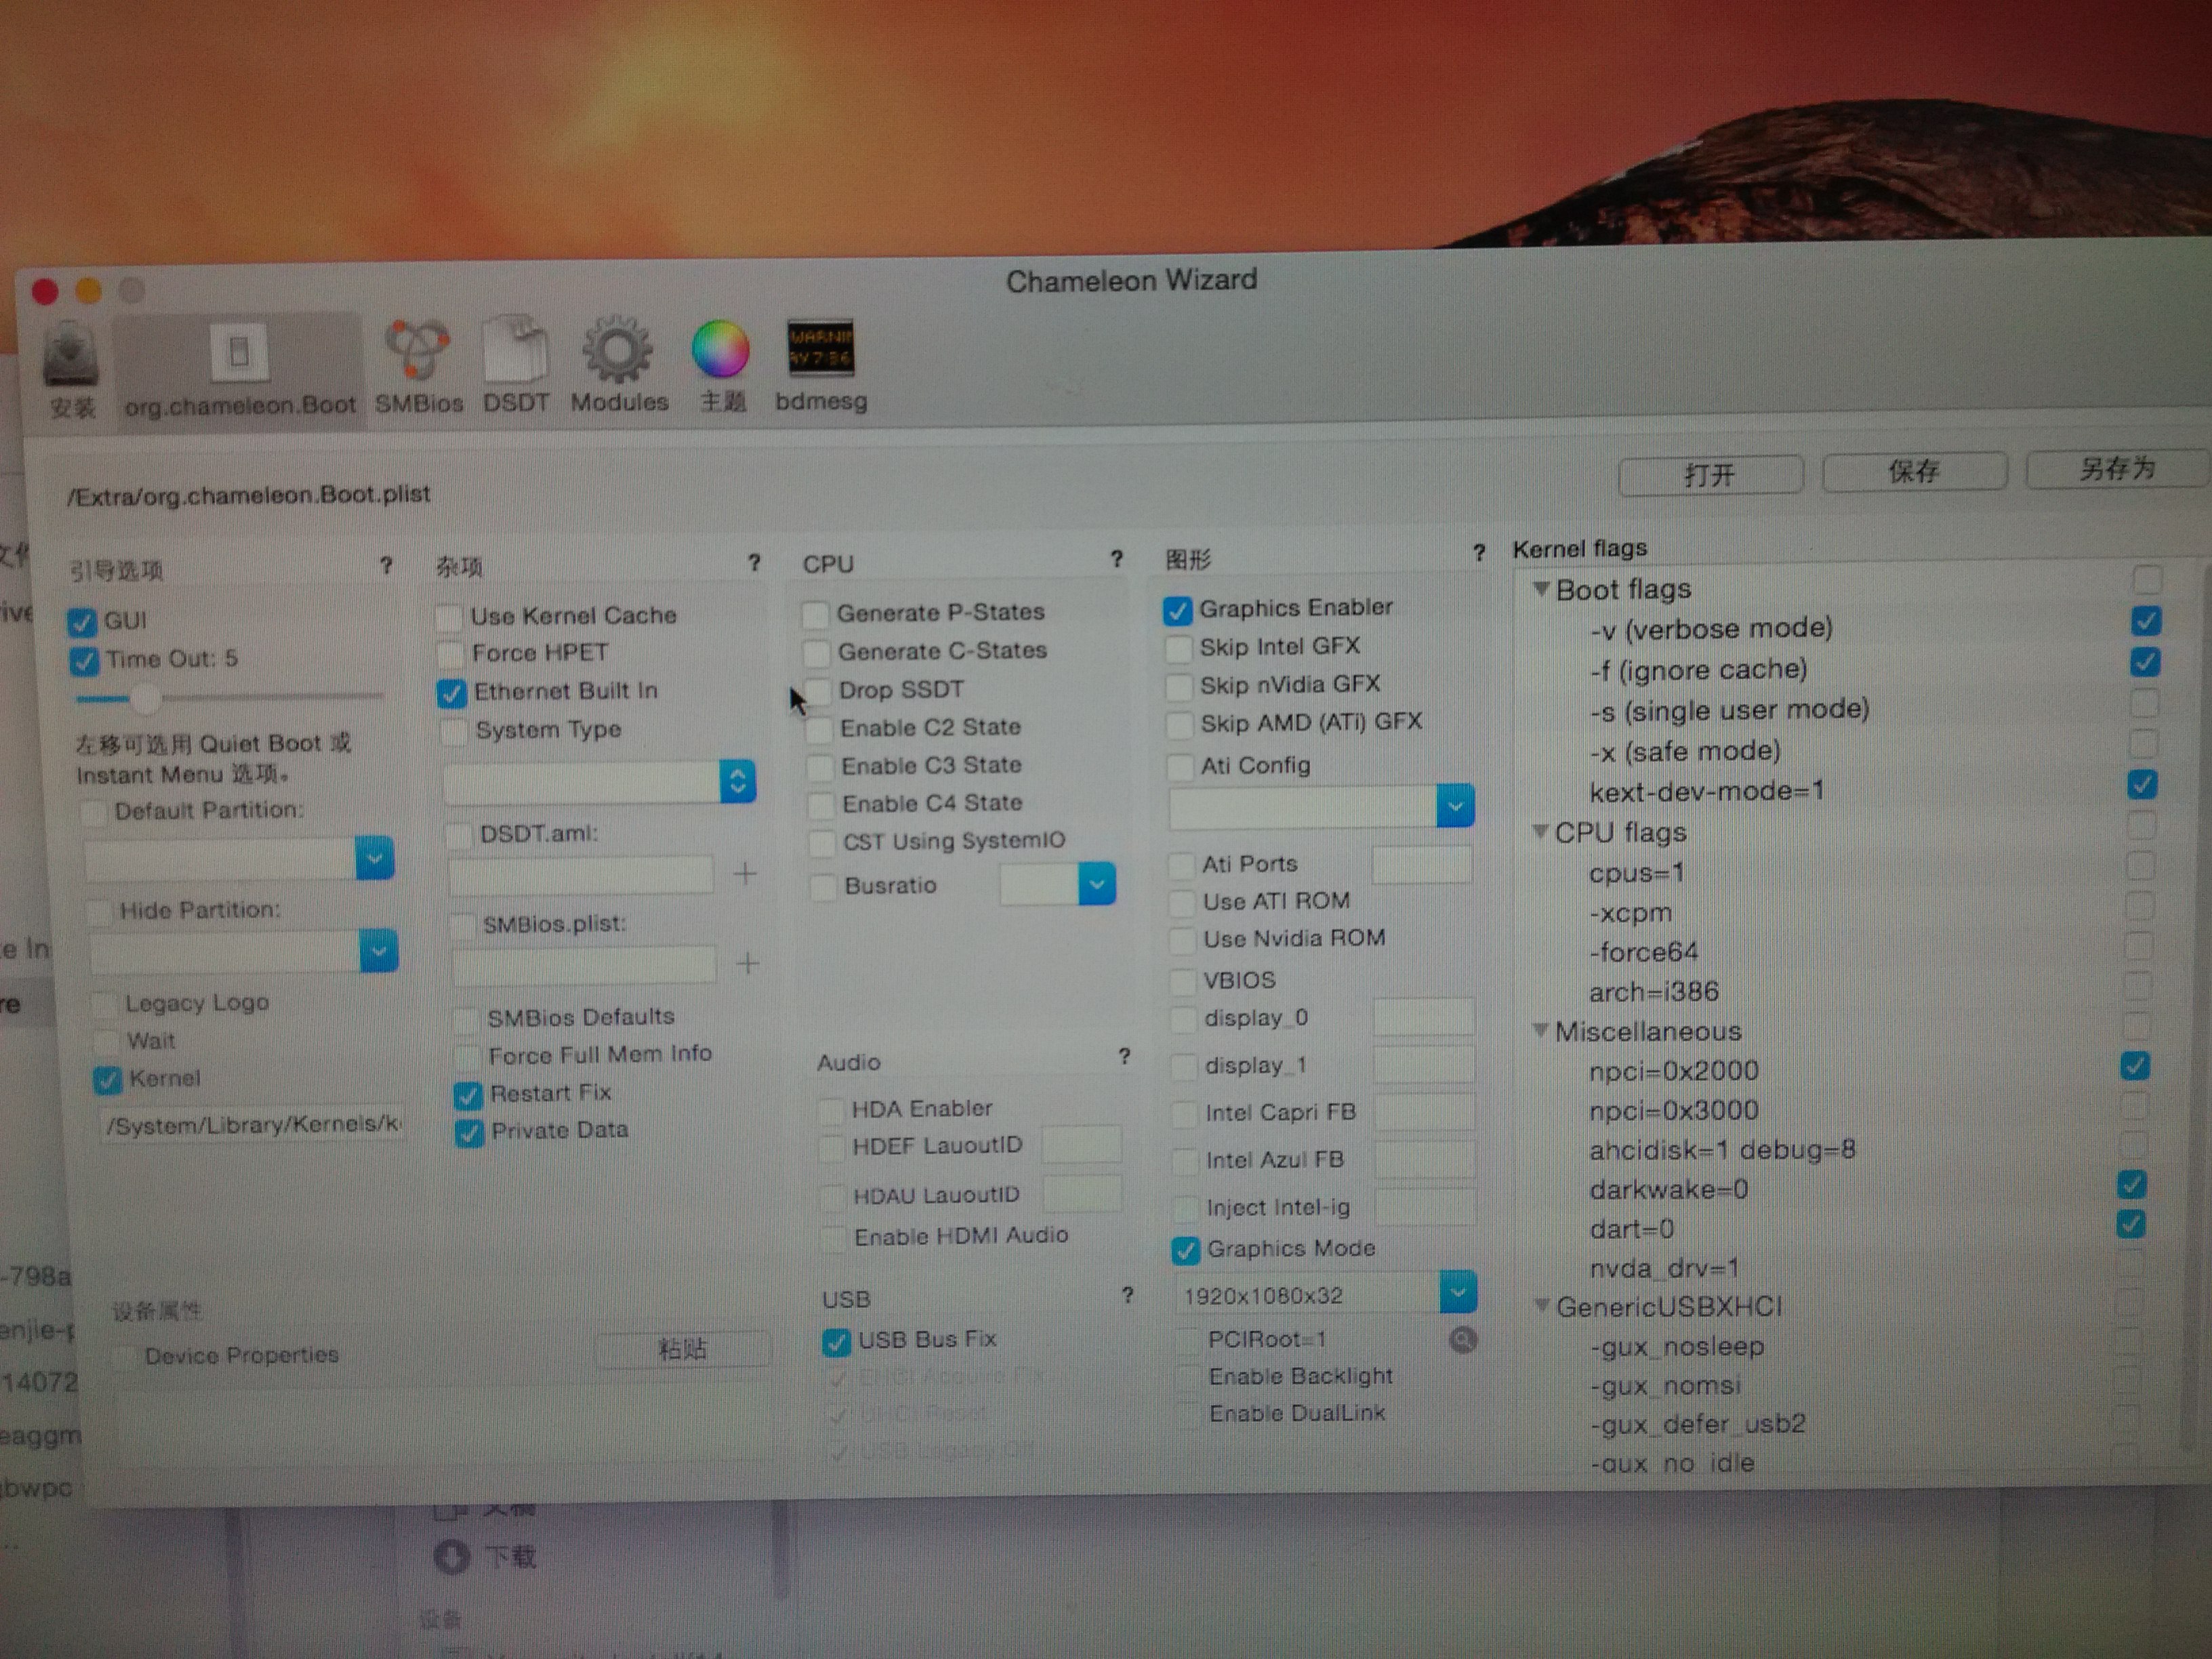Viewport: 2212px width, 1659px height.
Task: Click the help question mark for 杂项
Action: coord(754,563)
